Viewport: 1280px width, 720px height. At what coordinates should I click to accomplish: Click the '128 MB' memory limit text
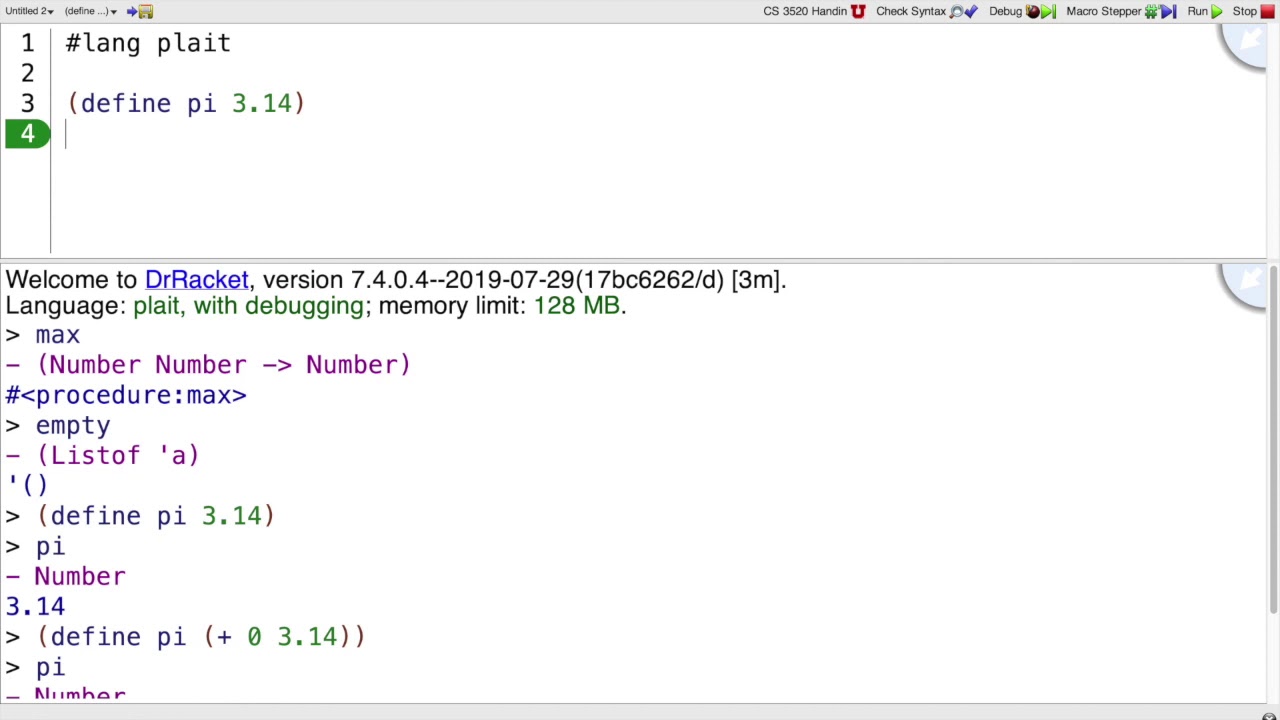tap(577, 306)
